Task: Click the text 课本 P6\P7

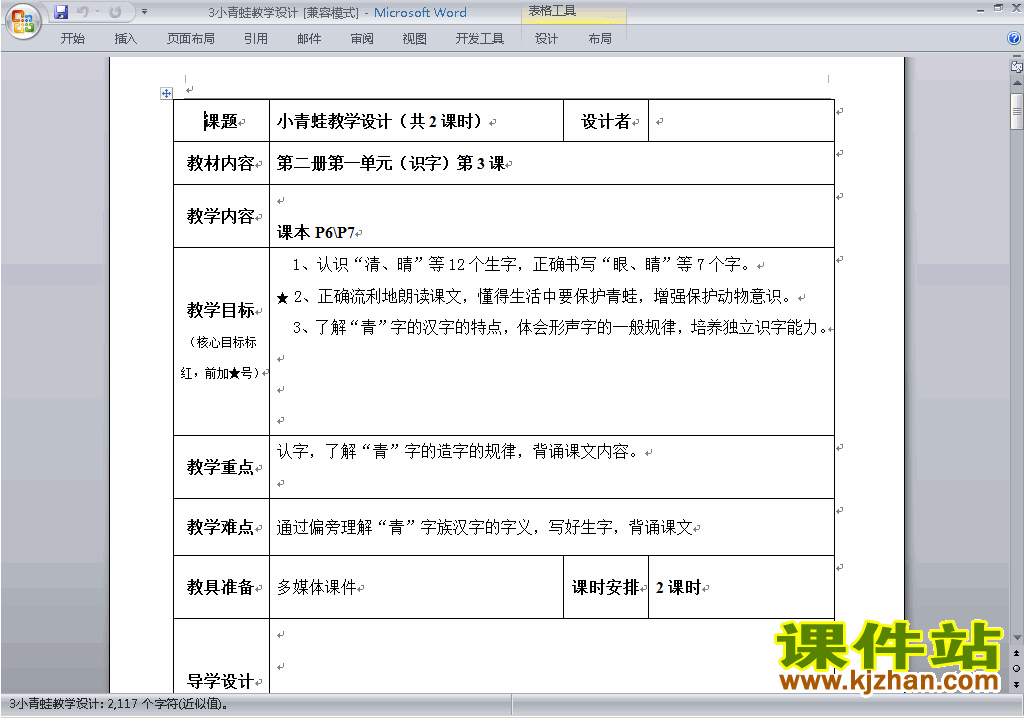Action: [315, 233]
